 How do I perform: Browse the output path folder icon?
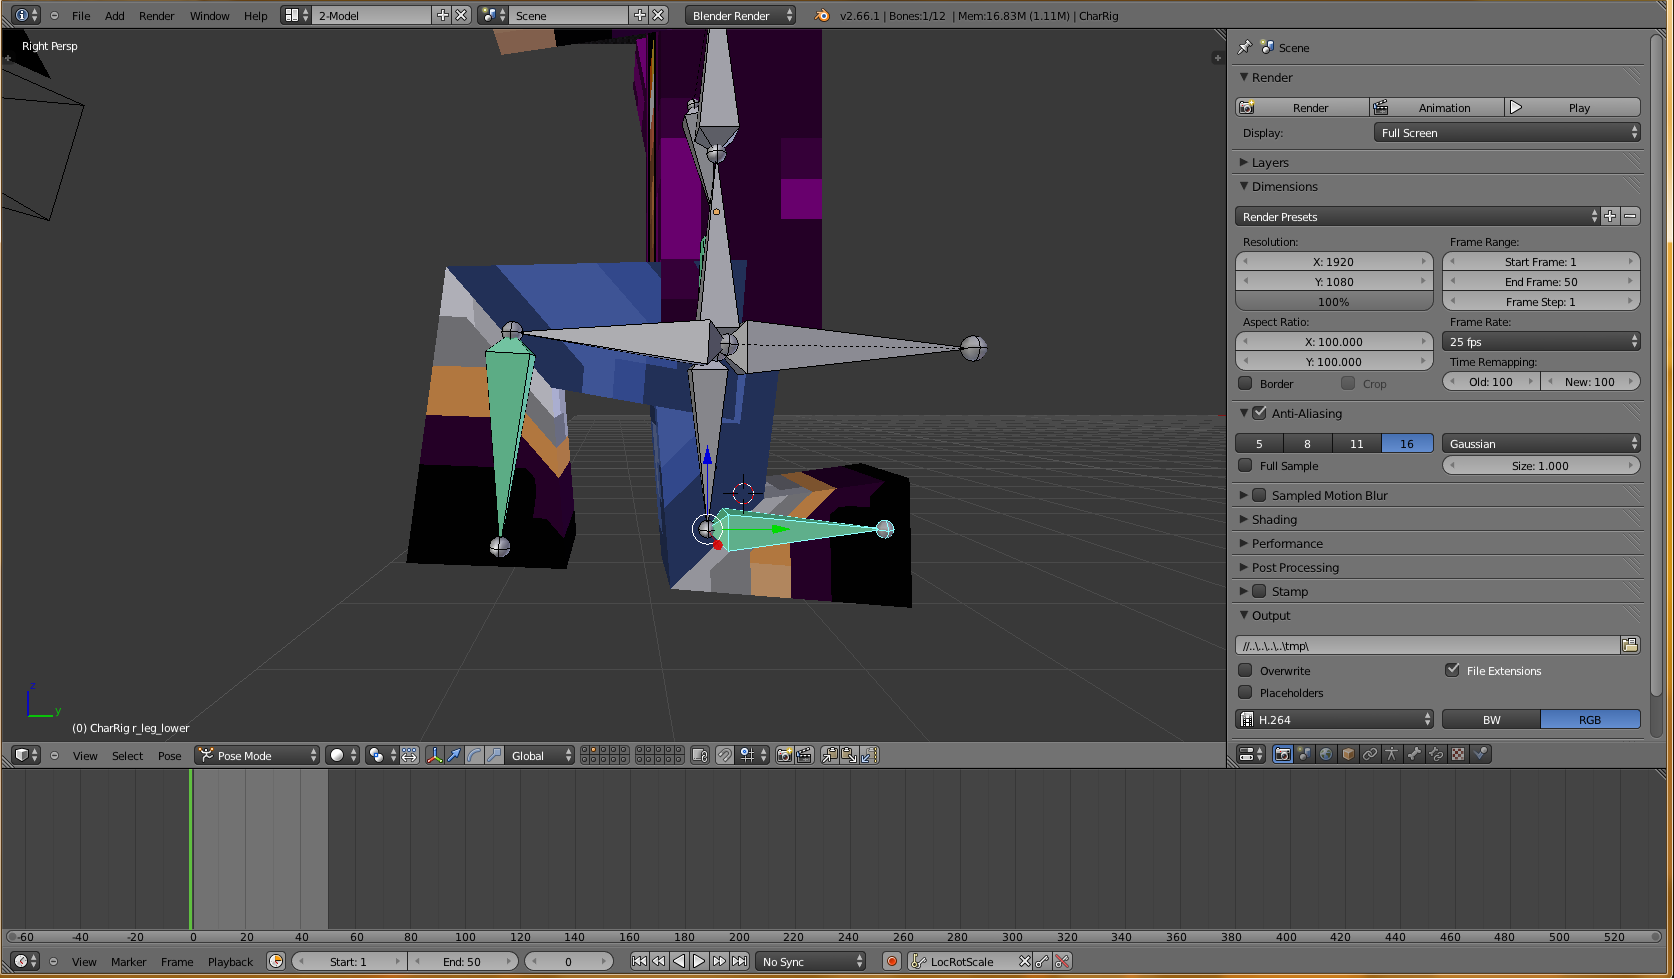click(x=1630, y=645)
